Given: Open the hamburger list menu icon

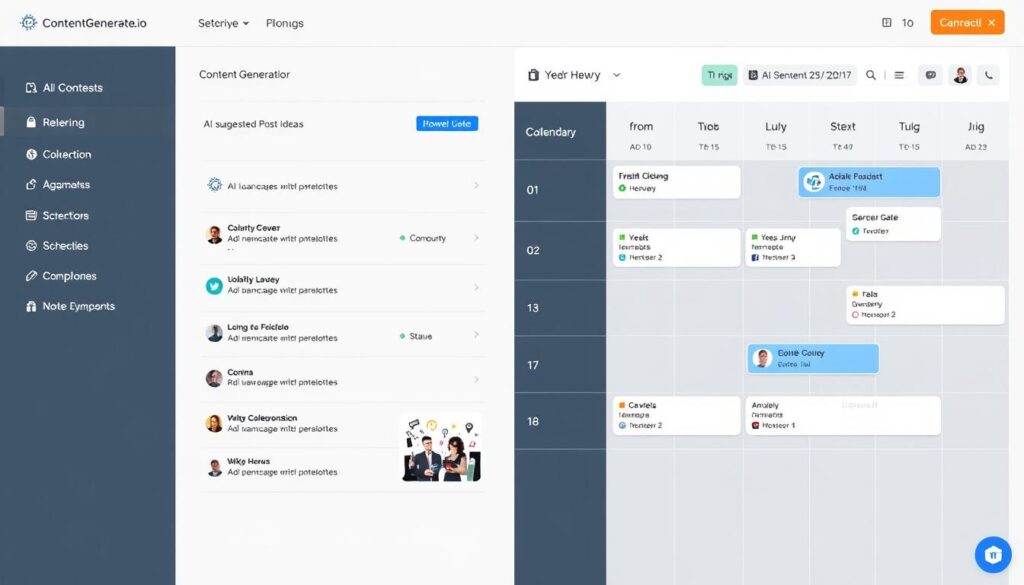Looking at the screenshot, I should pyautogui.click(x=899, y=75).
